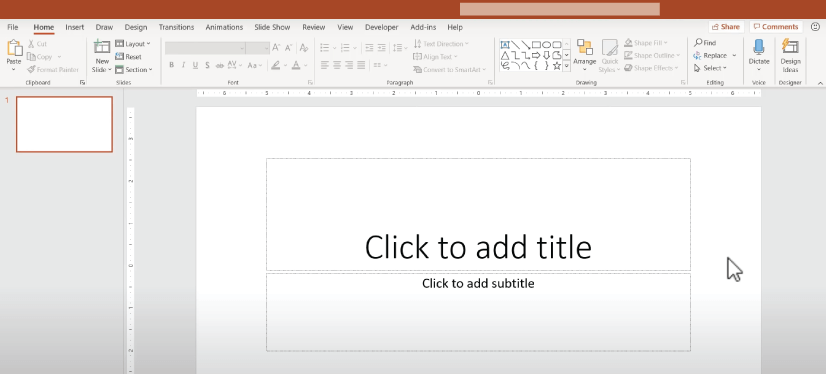The image size is (826, 374).
Task: Click the Replace button
Action: [x=714, y=55]
